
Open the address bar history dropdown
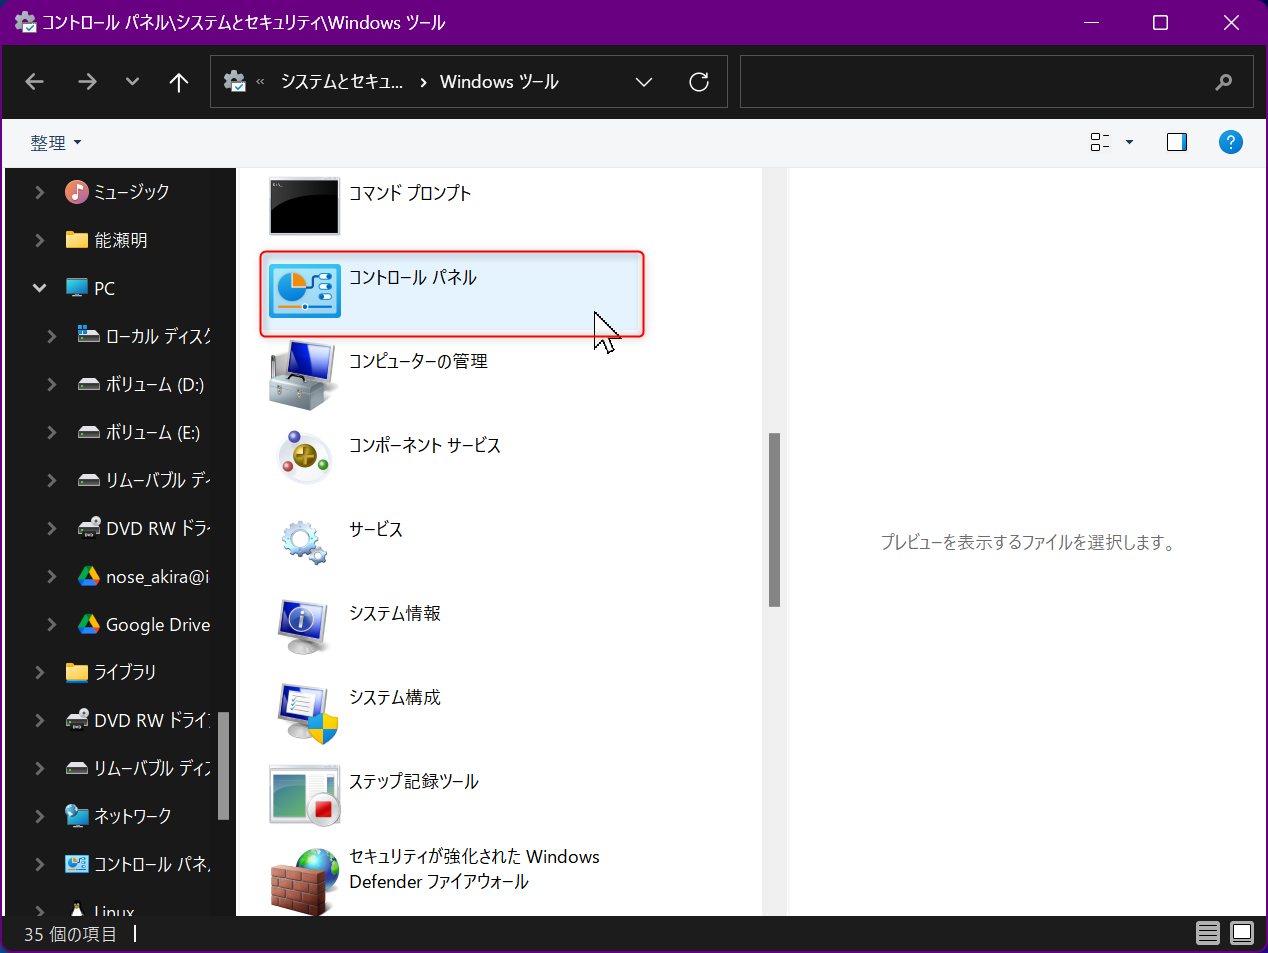pos(644,82)
